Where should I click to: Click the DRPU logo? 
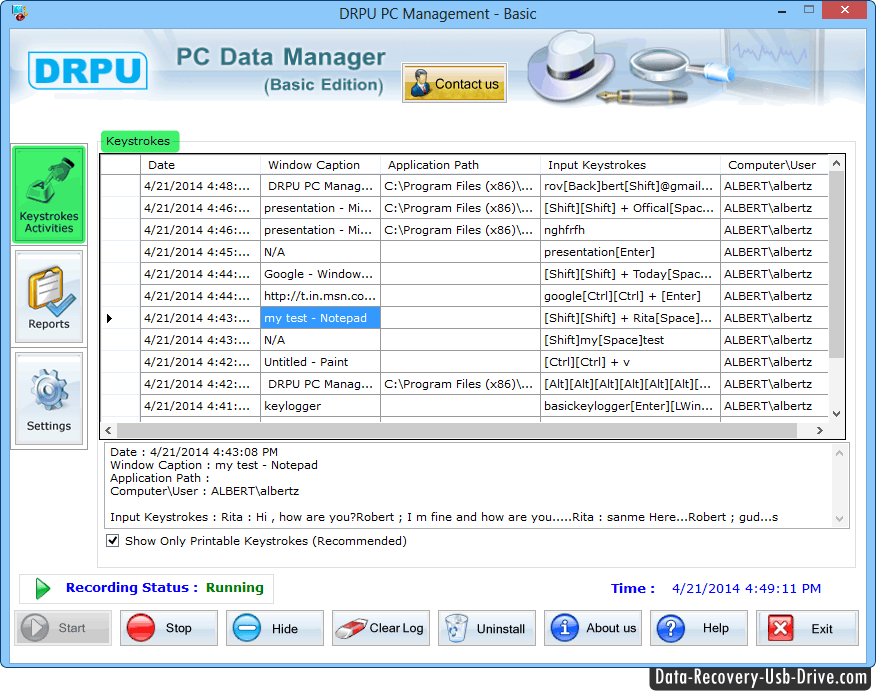[88, 70]
